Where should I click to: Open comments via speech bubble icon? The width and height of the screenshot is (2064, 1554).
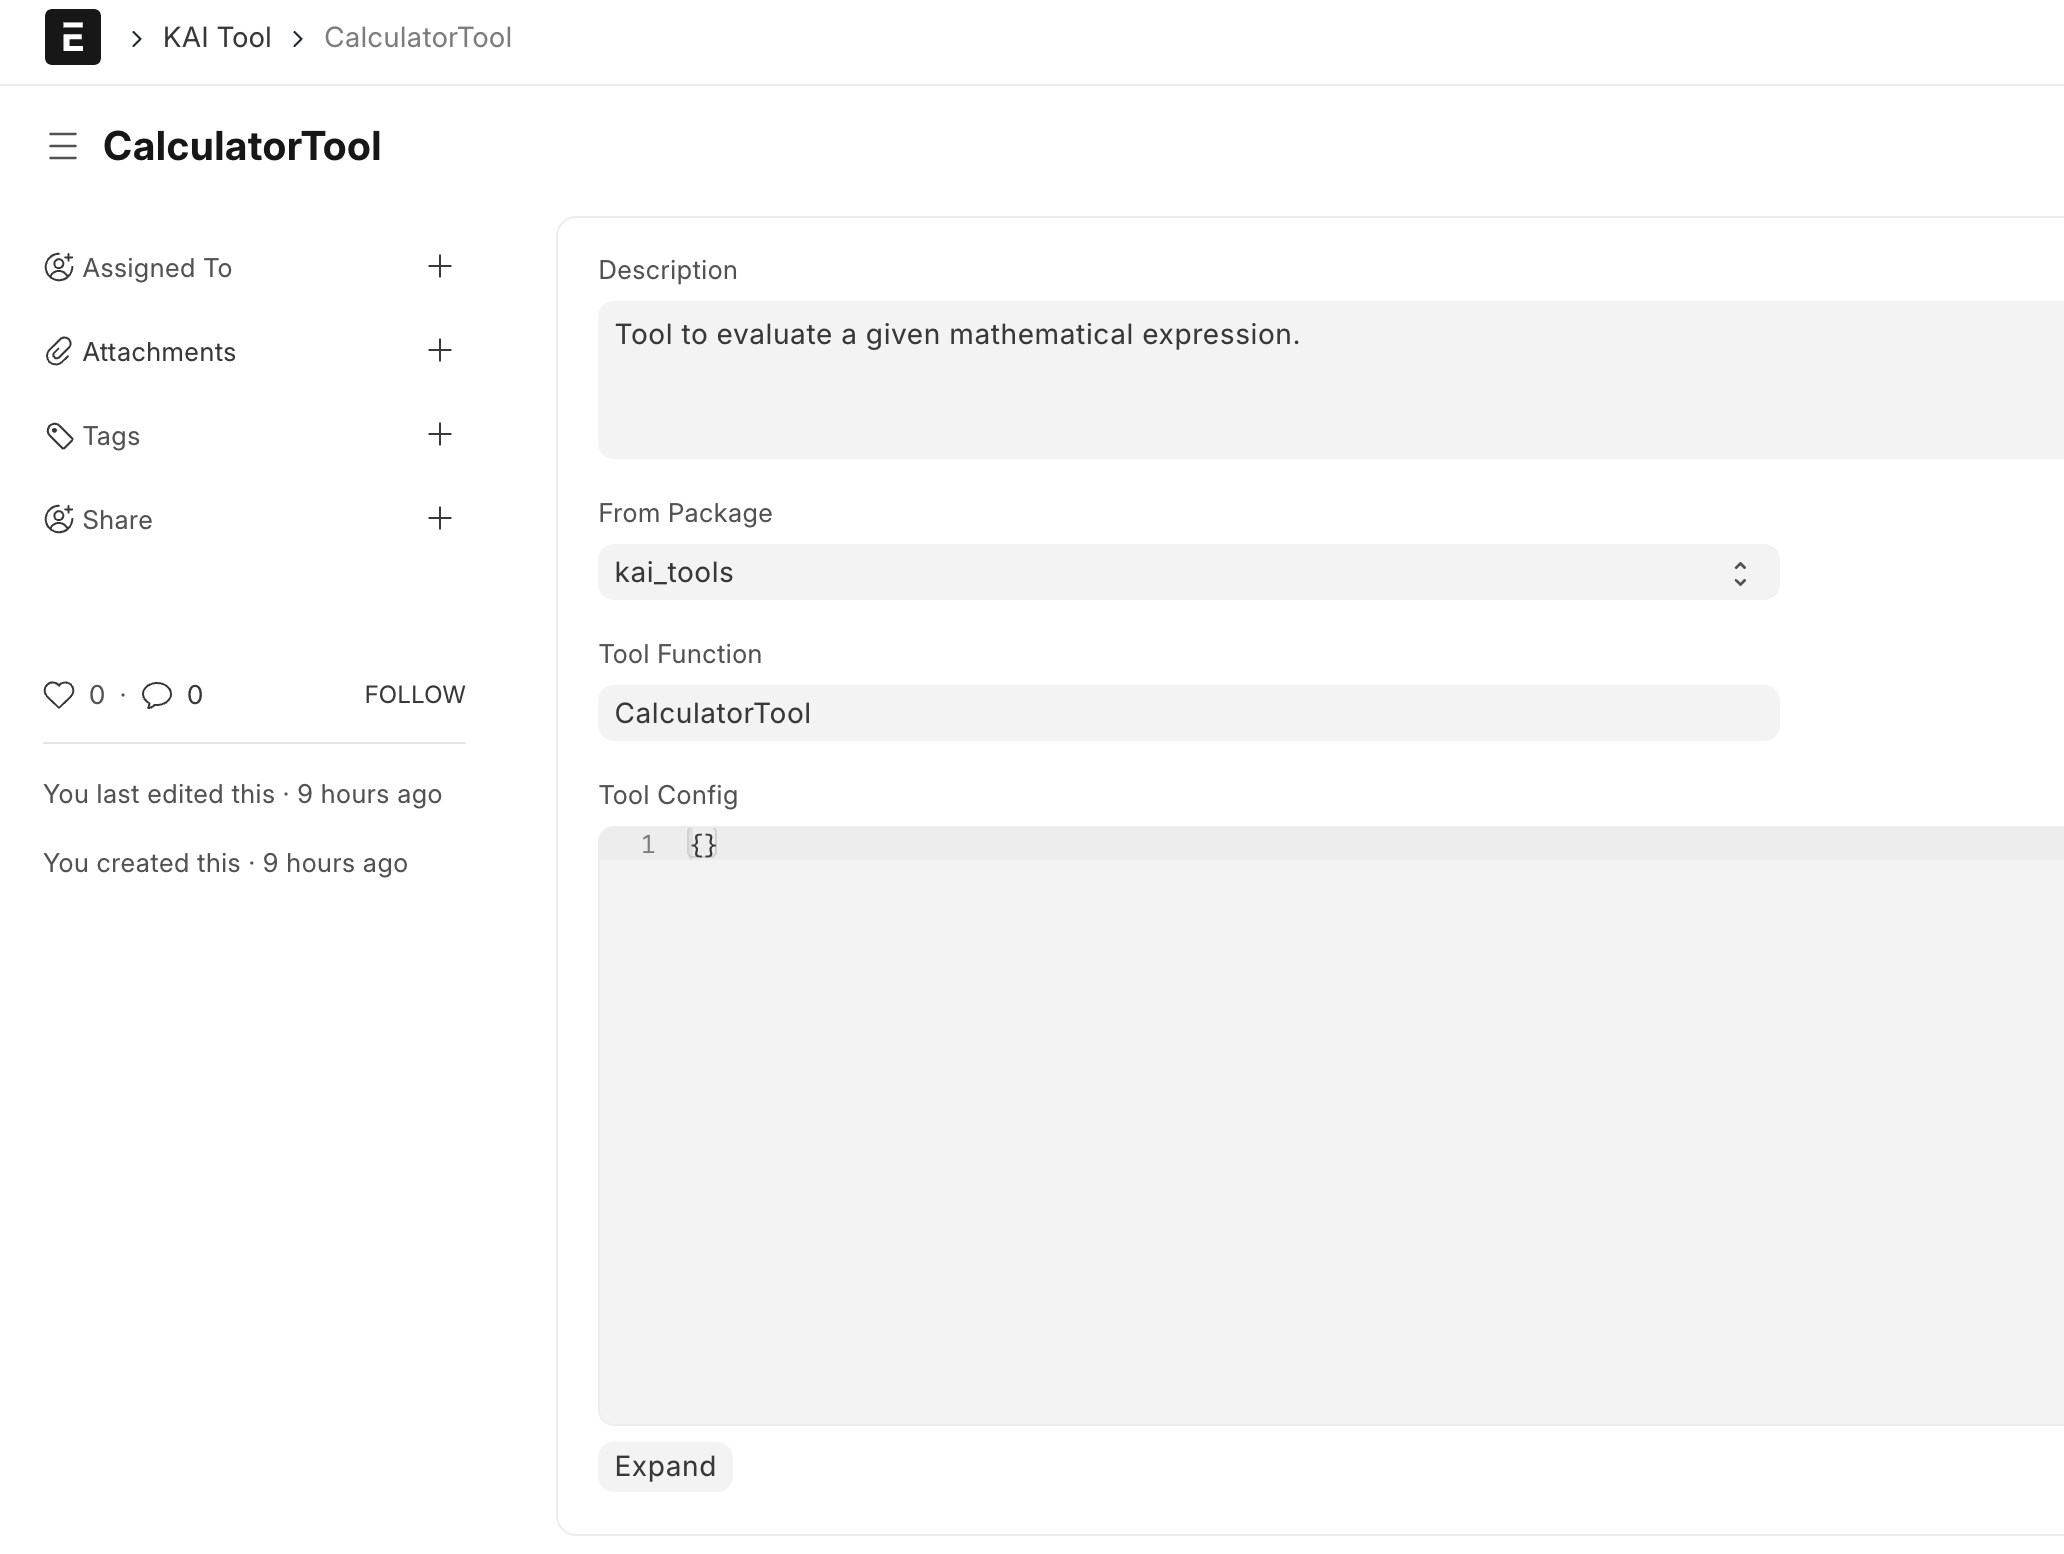tap(157, 694)
